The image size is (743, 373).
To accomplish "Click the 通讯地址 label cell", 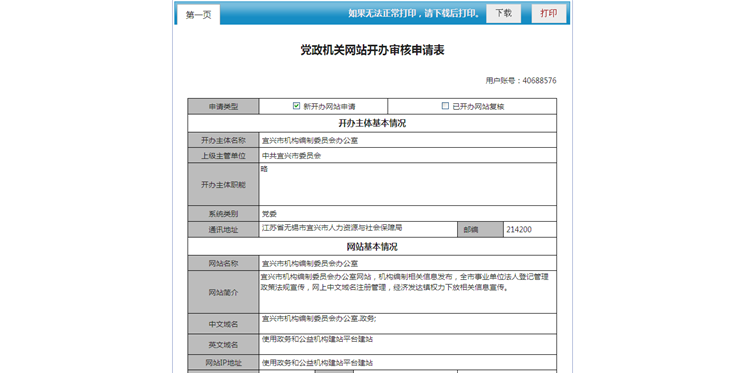I will point(223,229).
